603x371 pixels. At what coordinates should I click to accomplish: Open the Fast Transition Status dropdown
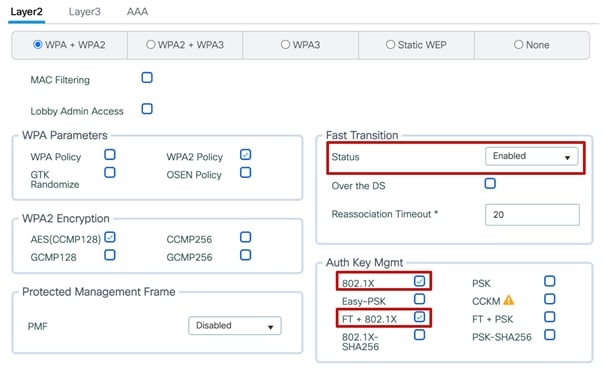(531, 156)
